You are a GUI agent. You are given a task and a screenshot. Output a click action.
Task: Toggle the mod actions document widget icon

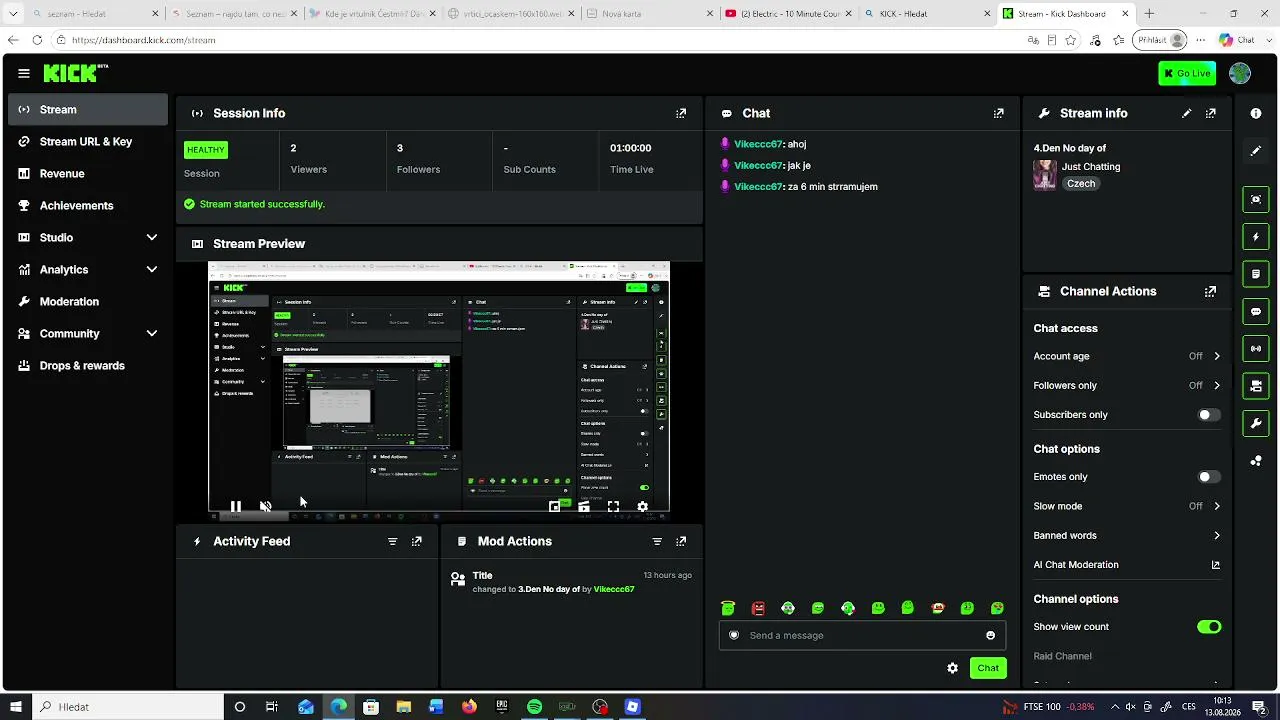pos(1256,274)
